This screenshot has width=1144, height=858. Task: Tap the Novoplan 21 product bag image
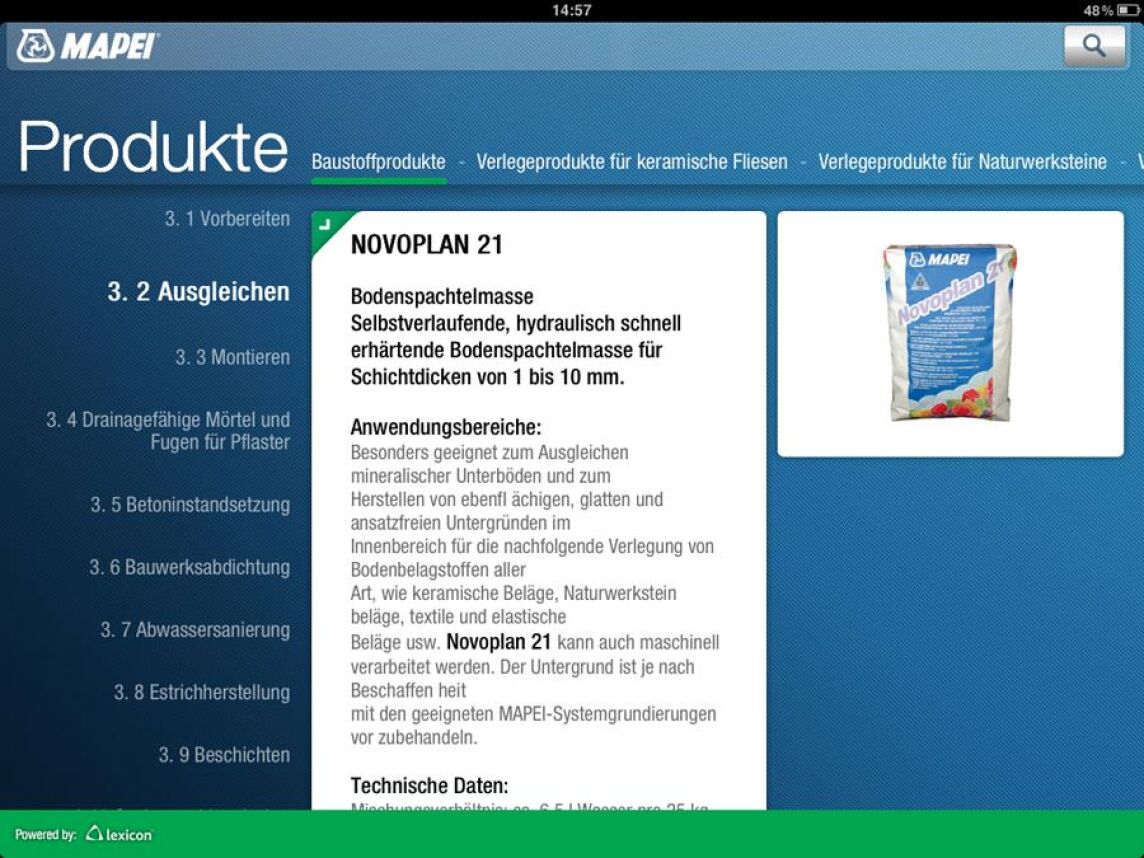(950, 333)
